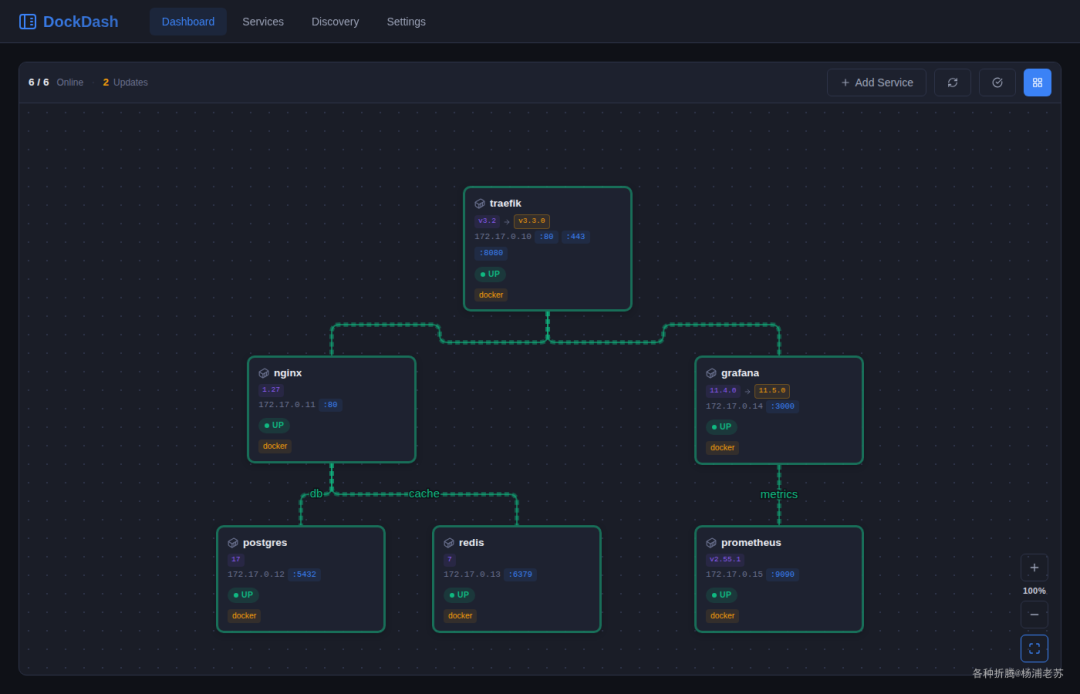This screenshot has width=1080, height=694.
Task: Click redis's :6379 port badge
Action: (x=520, y=574)
